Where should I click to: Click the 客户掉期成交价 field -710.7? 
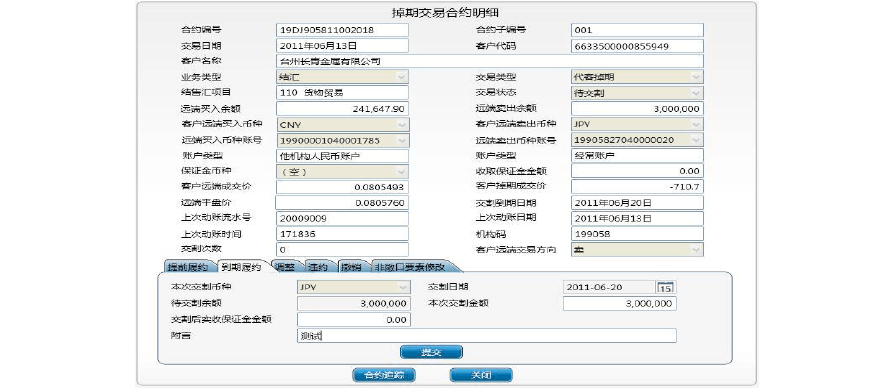click(x=637, y=187)
